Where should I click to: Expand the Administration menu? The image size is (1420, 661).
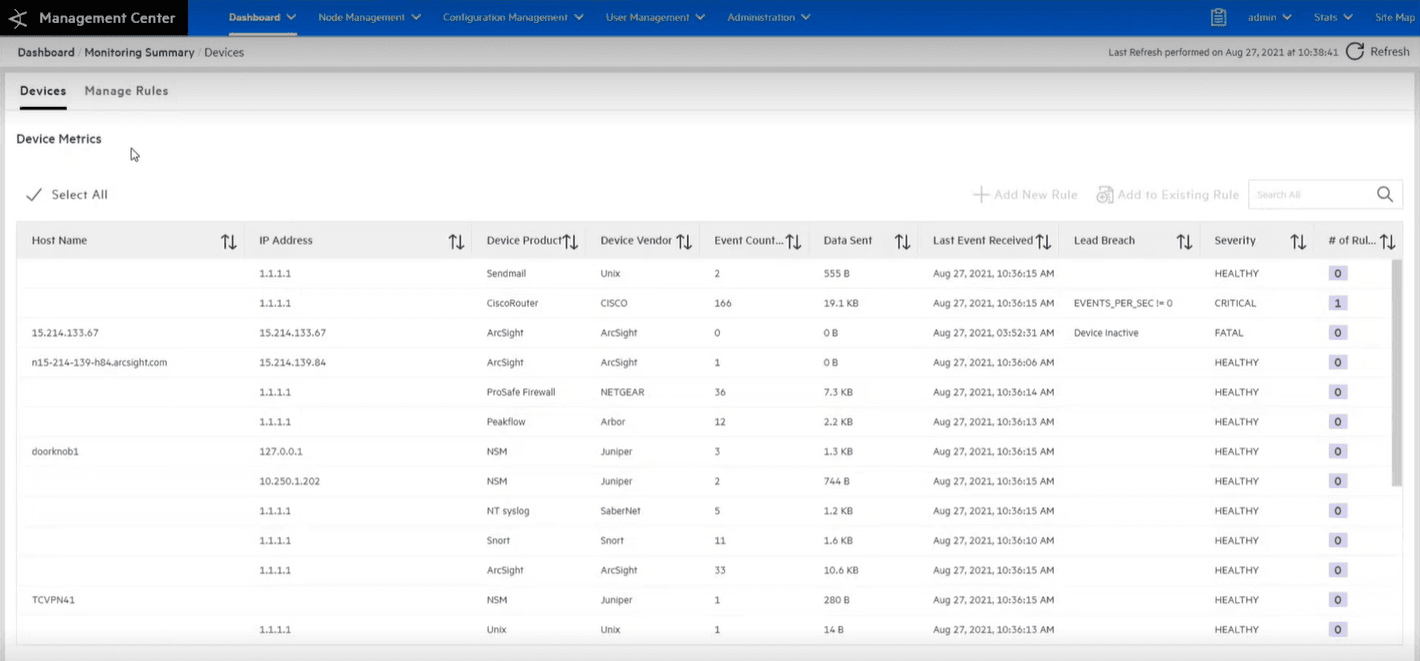coord(768,17)
